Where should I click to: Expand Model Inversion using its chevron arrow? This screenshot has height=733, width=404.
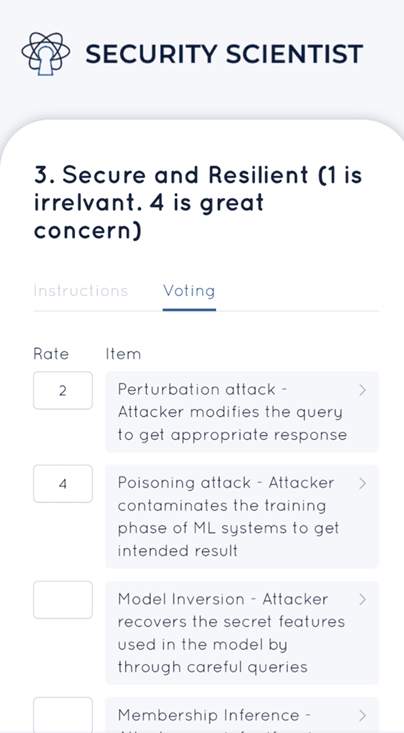pyautogui.click(x=362, y=599)
